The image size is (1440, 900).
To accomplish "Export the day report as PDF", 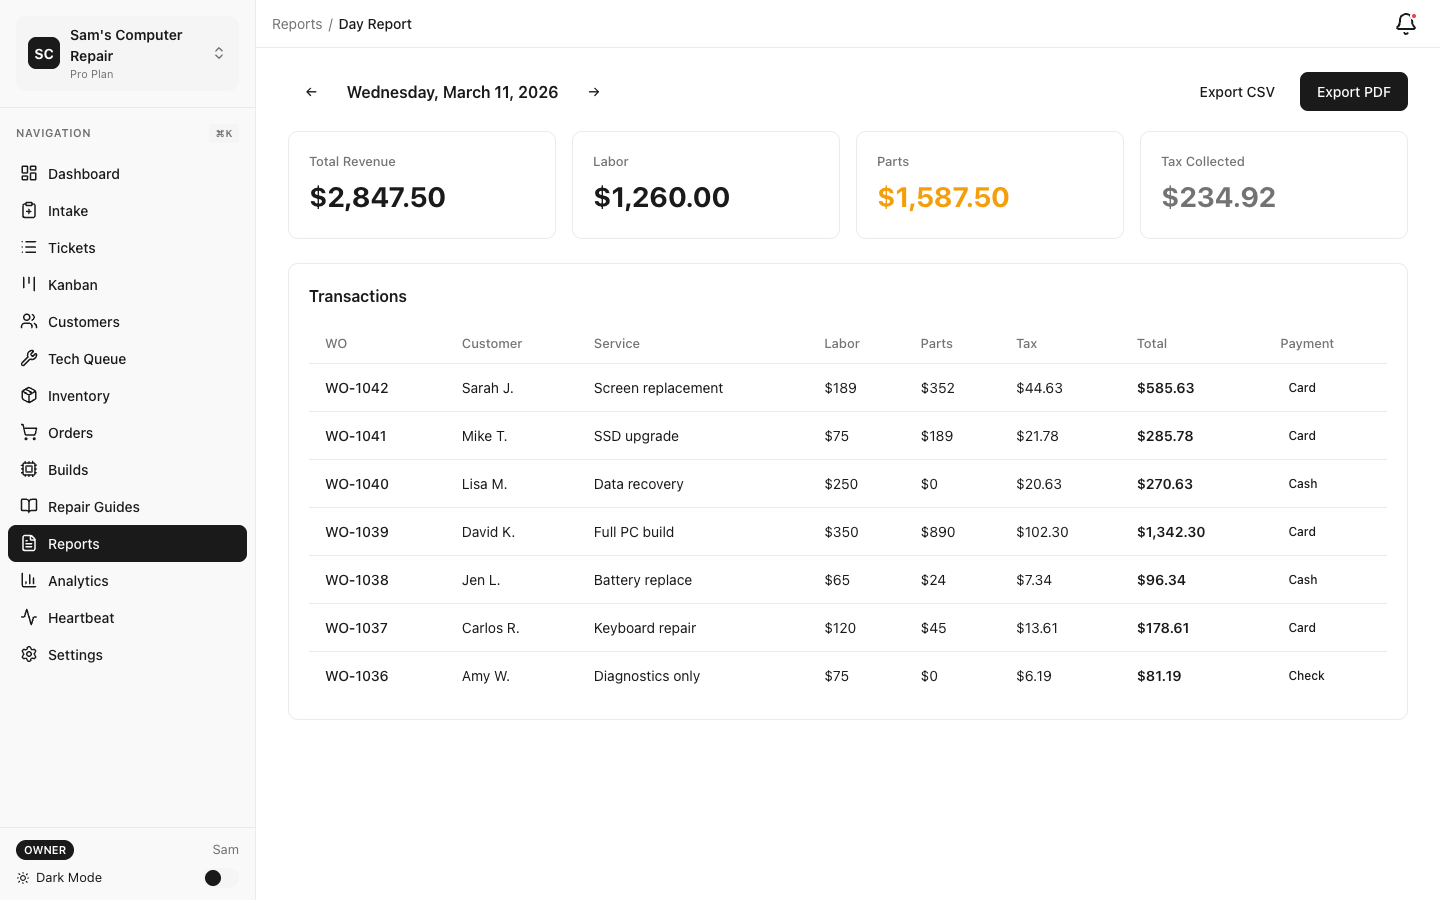I will pyautogui.click(x=1353, y=91).
